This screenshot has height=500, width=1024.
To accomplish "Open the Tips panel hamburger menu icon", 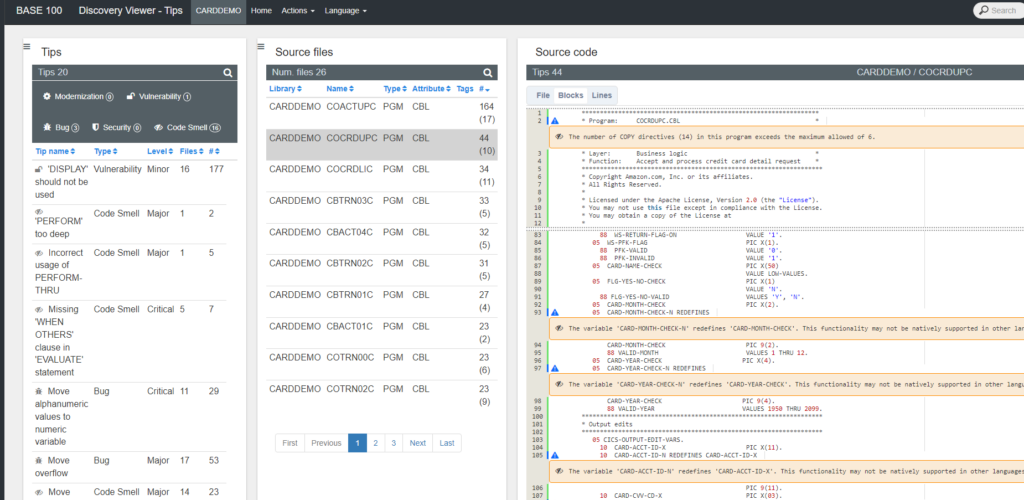I will (27, 46).
